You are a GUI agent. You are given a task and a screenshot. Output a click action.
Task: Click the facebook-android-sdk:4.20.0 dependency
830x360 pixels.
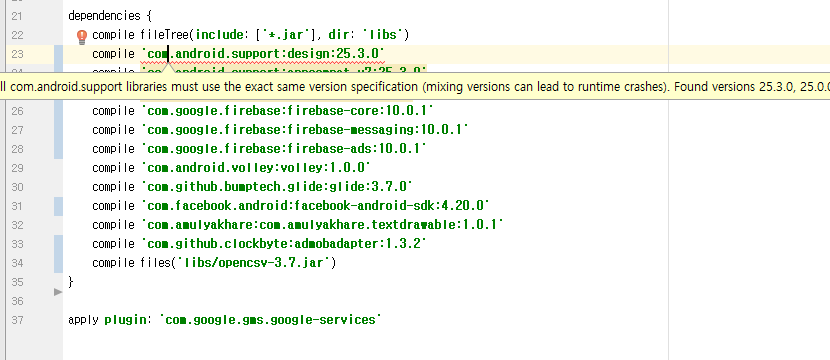tap(315, 205)
